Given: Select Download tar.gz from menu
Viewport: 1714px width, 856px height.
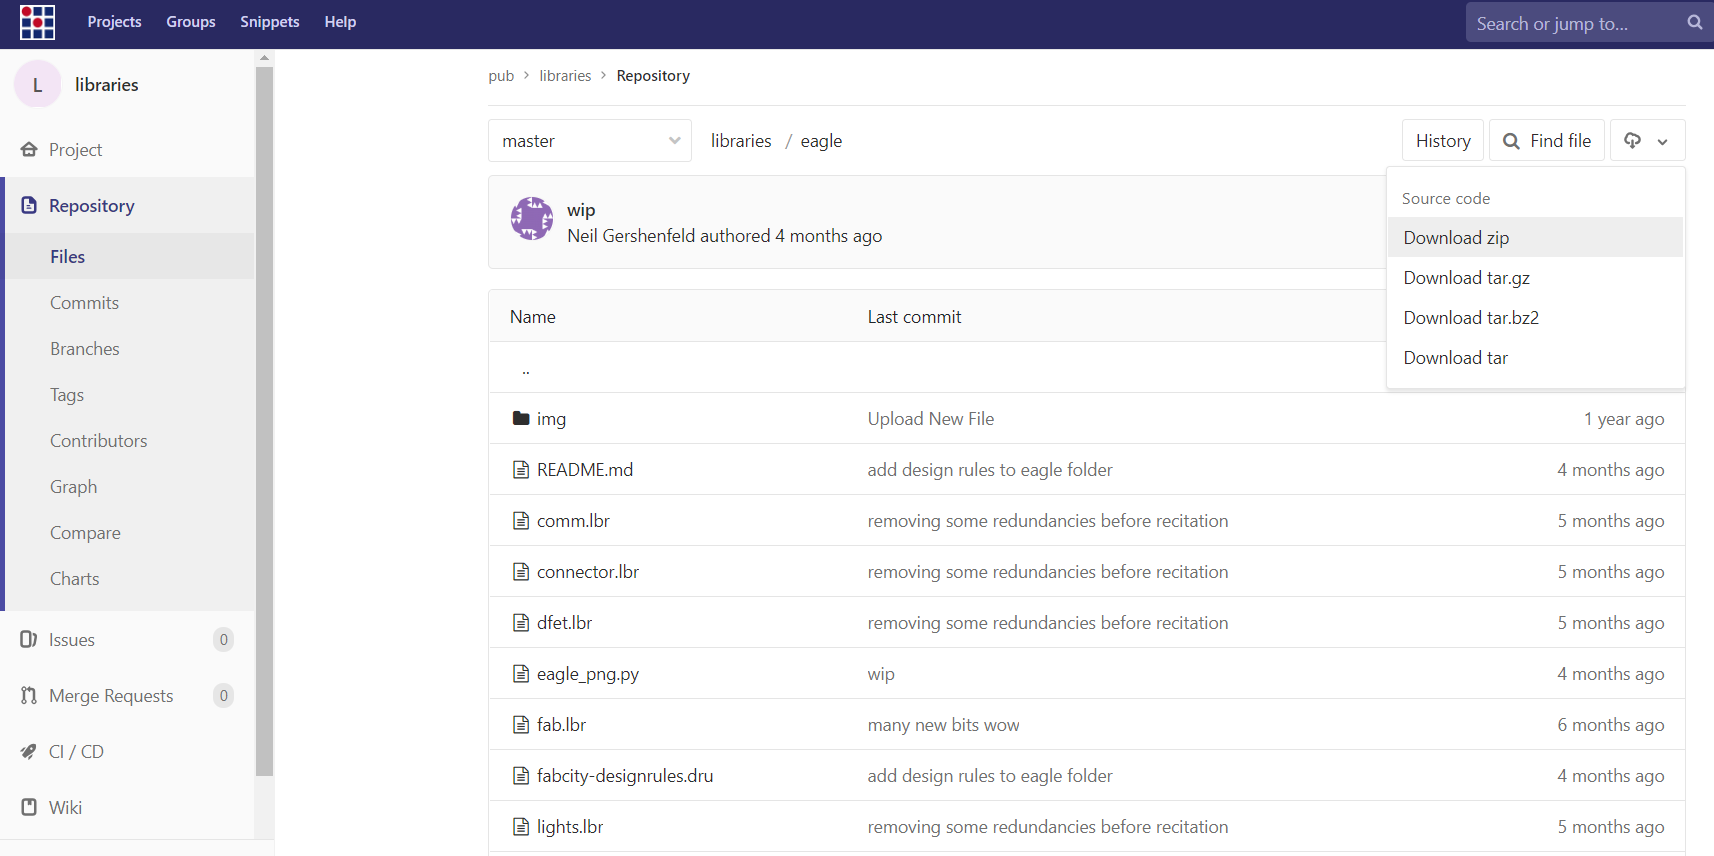Looking at the screenshot, I should (1466, 278).
